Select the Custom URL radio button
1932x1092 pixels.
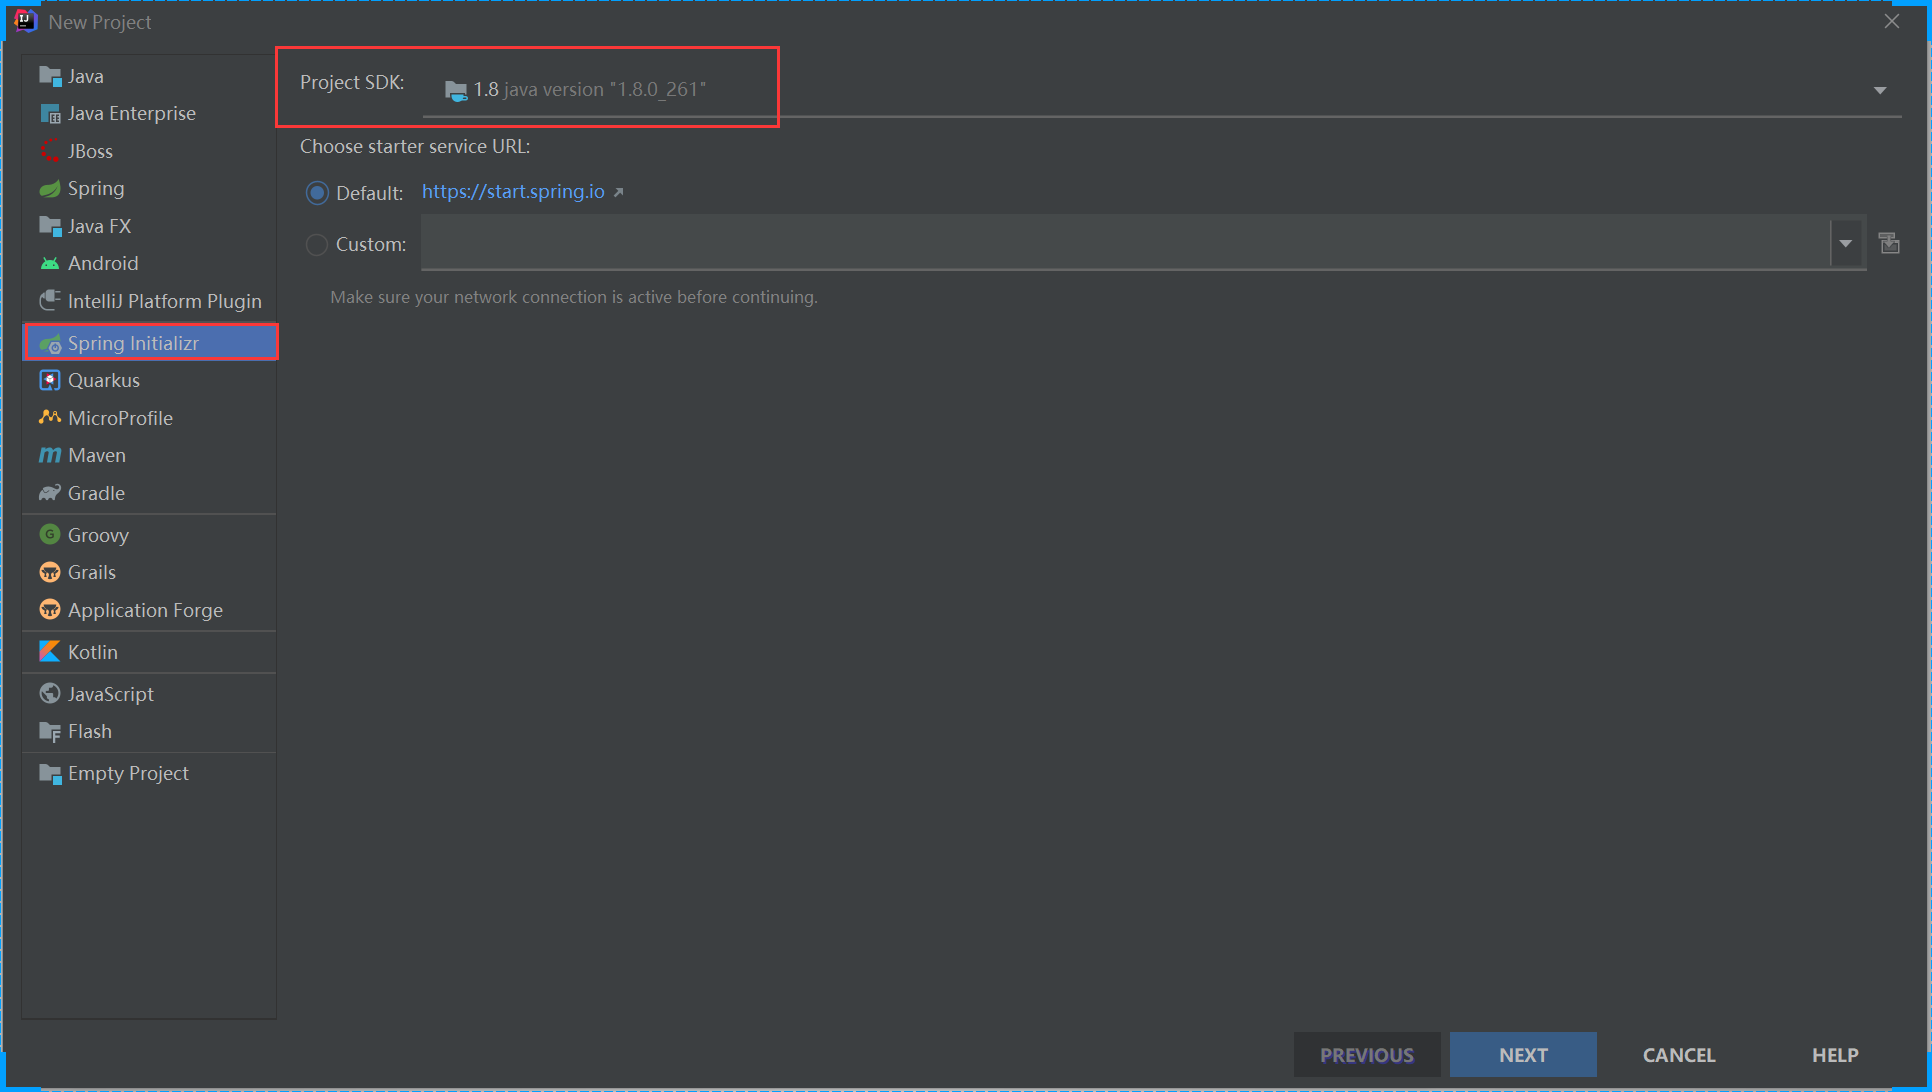(317, 245)
